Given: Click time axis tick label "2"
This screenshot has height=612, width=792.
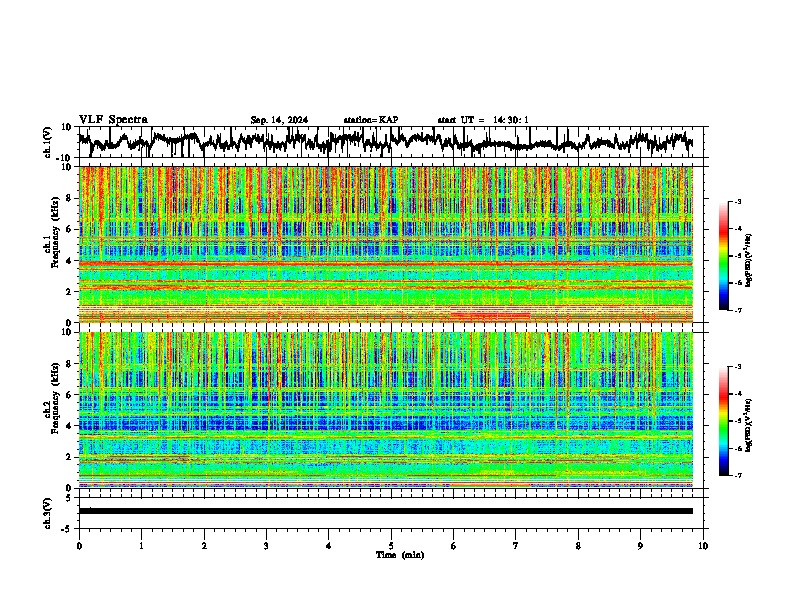Looking at the screenshot, I should point(204,546).
